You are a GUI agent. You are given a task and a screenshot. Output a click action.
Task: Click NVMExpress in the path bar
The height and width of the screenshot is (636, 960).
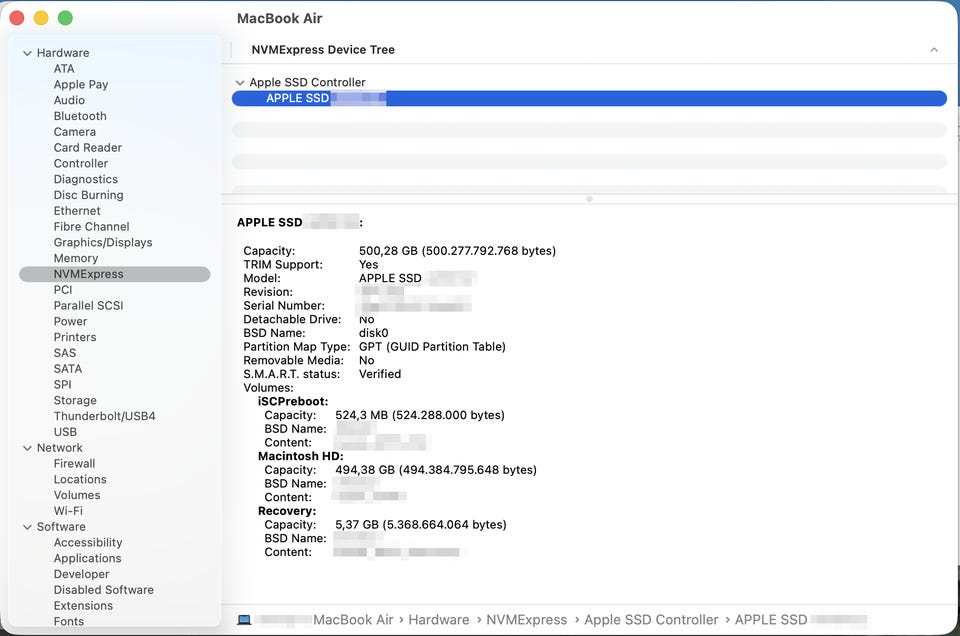click(527, 620)
